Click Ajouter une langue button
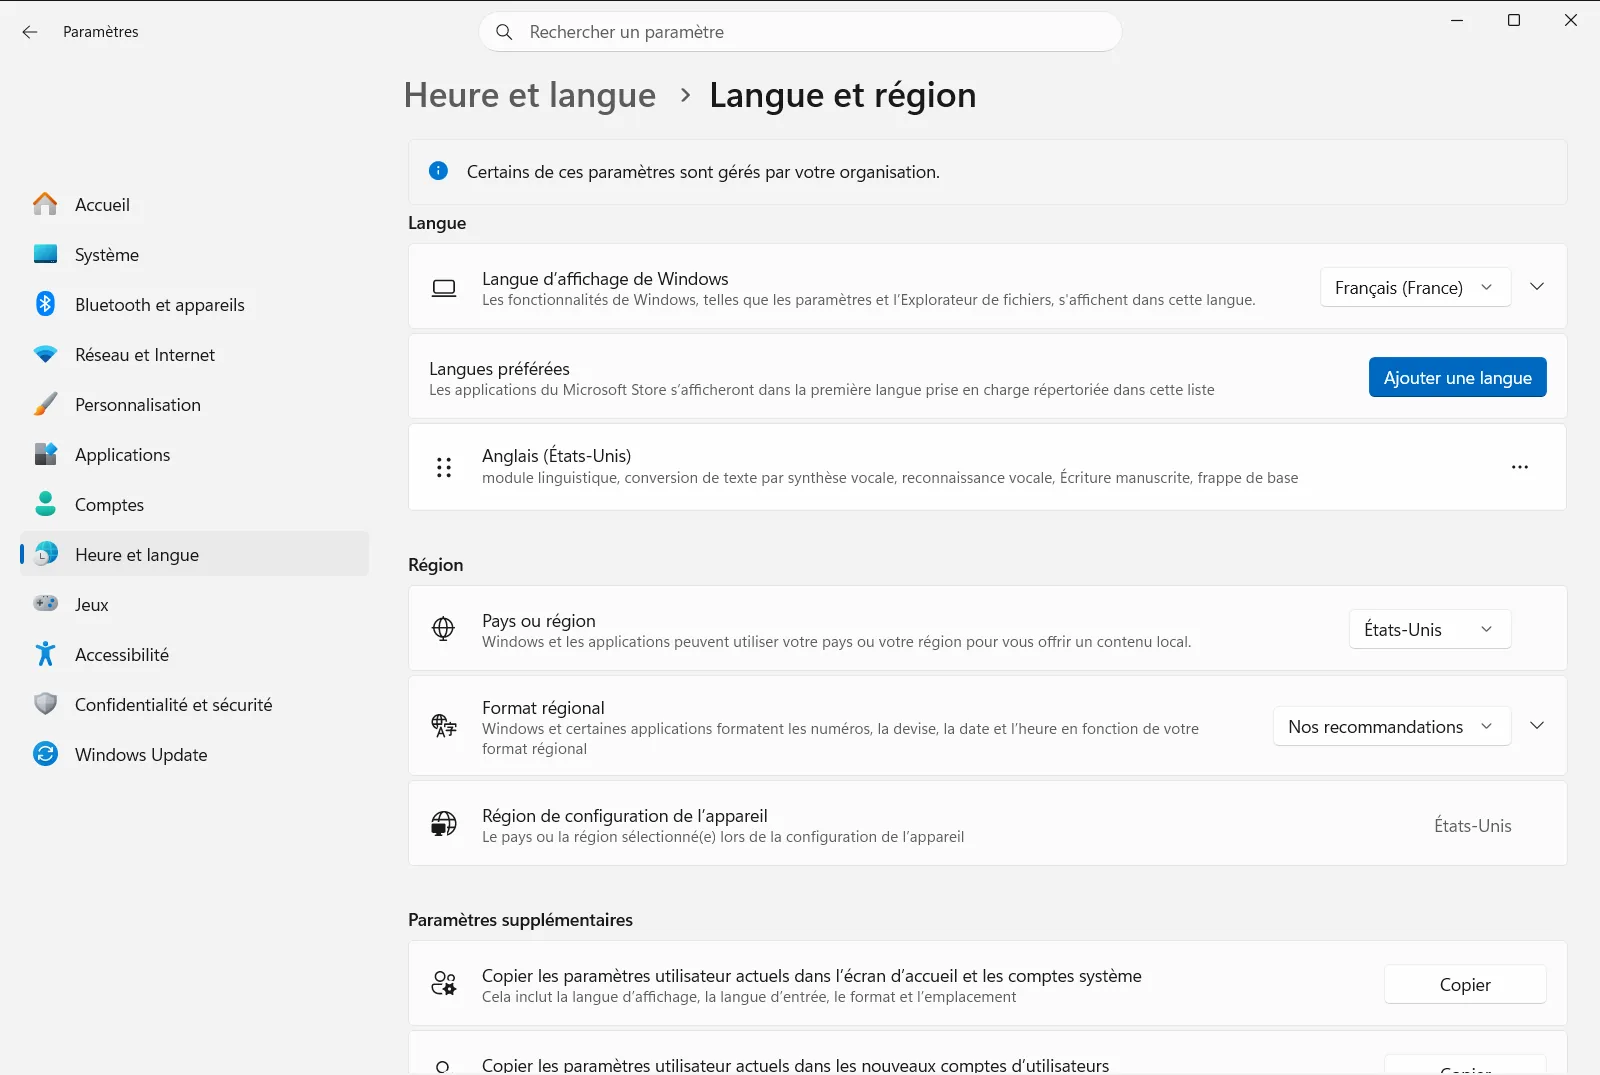This screenshot has height=1075, width=1600. coord(1457,377)
